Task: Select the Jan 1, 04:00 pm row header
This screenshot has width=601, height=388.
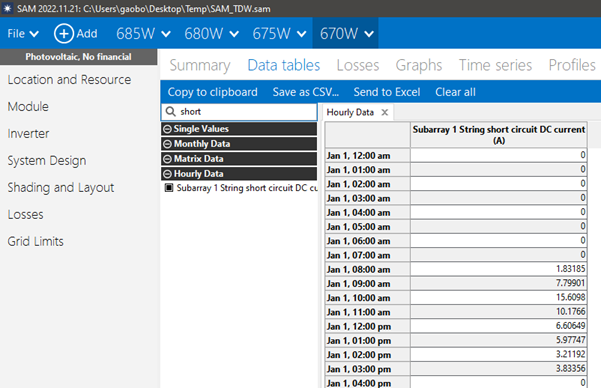Action: 368,383
